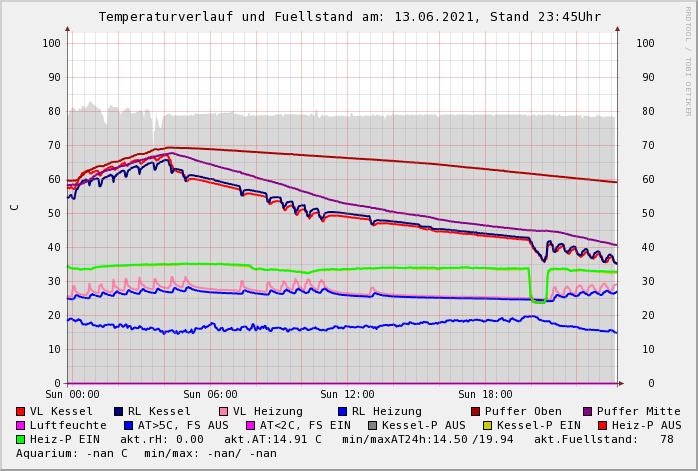The image size is (698, 471).
Task: Select the pink VL Heizung legend swatch
Action: click(224, 412)
